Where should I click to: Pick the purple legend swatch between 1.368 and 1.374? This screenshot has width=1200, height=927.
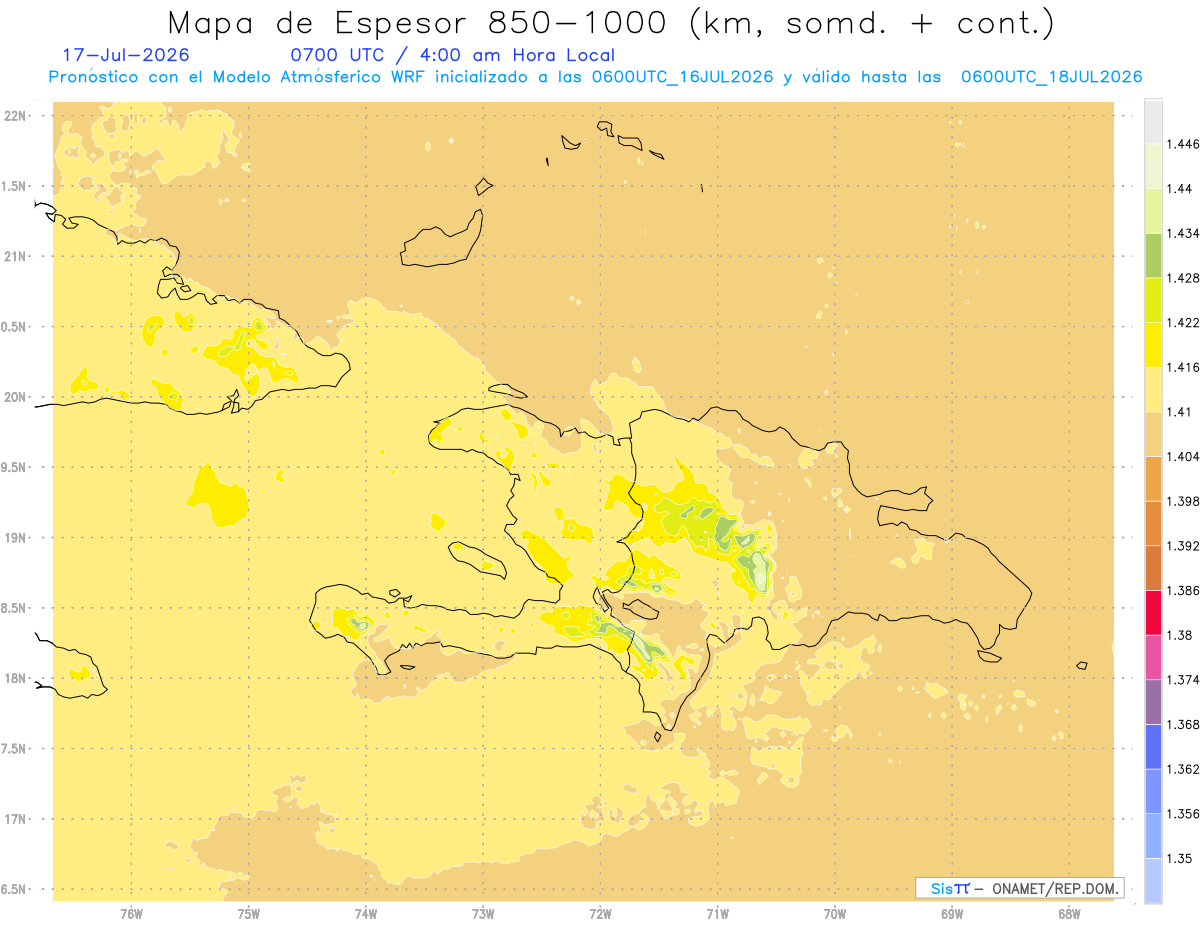[1153, 702]
